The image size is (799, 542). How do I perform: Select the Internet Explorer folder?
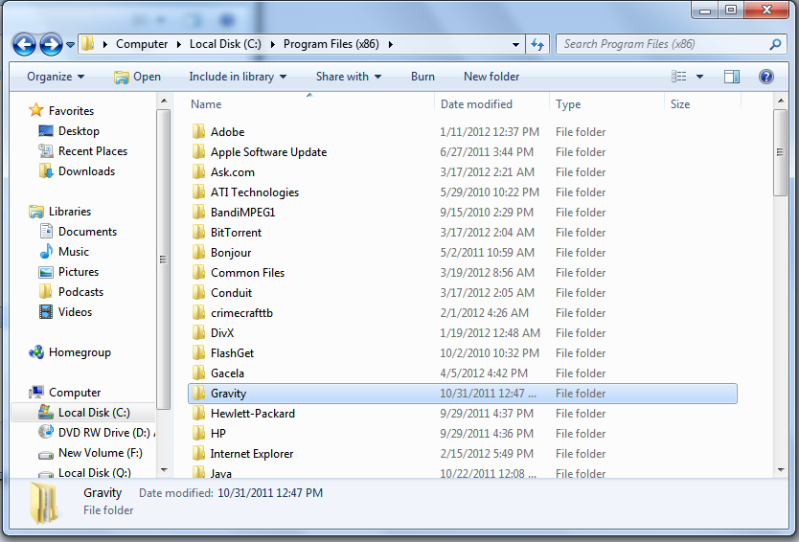click(462, 454)
